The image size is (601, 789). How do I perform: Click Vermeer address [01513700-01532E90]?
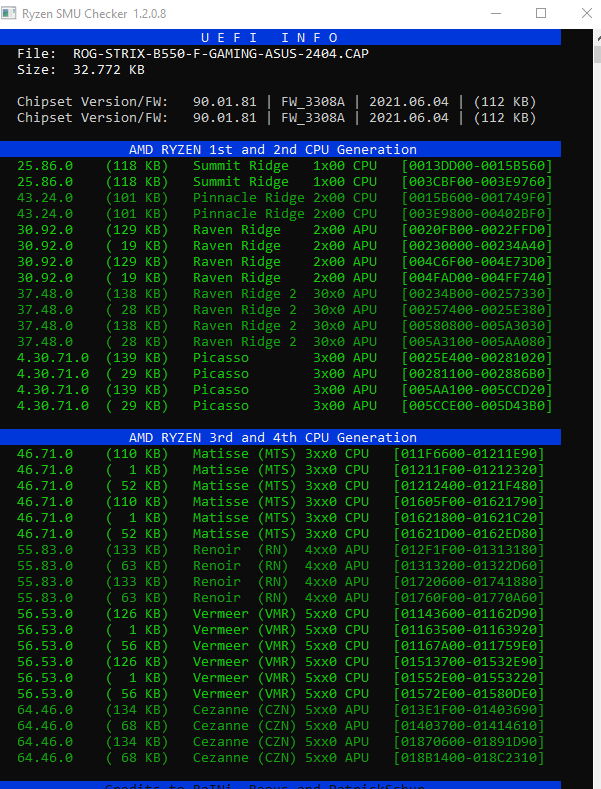point(469,662)
